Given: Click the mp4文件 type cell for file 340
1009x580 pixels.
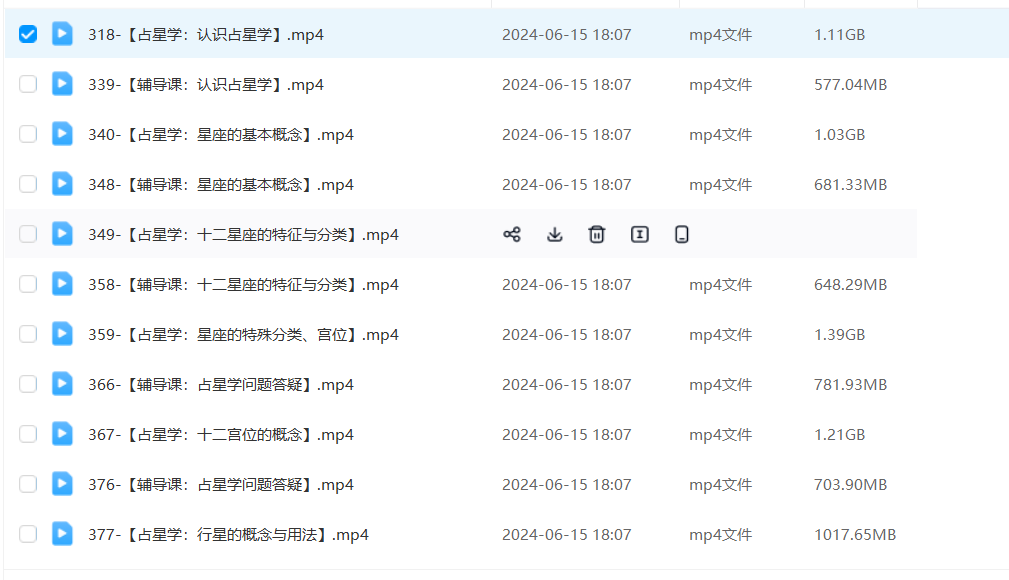Looking at the screenshot, I should (x=720, y=135).
